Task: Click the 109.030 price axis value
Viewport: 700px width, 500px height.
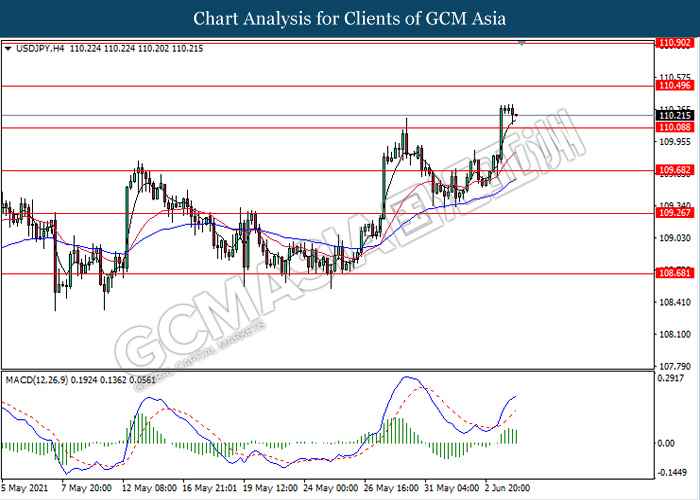Action: pyautogui.click(x=675, y=238)
